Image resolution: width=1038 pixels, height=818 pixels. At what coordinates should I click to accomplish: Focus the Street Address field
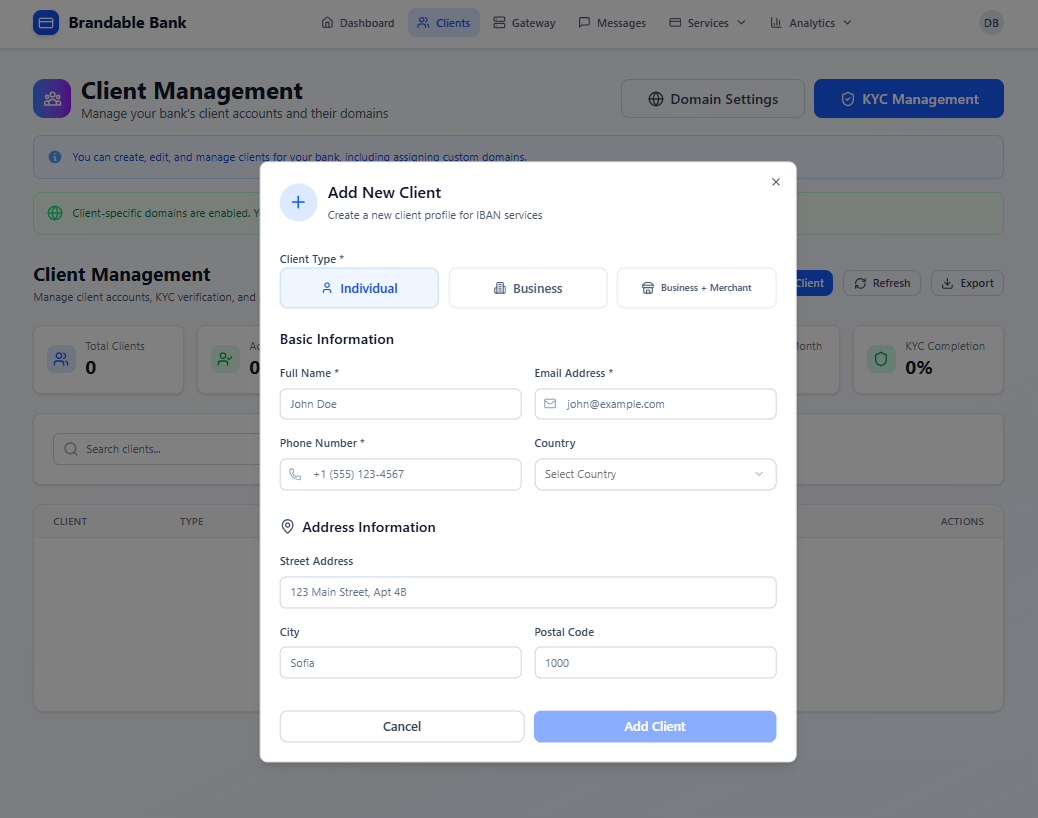coord(528,592)
